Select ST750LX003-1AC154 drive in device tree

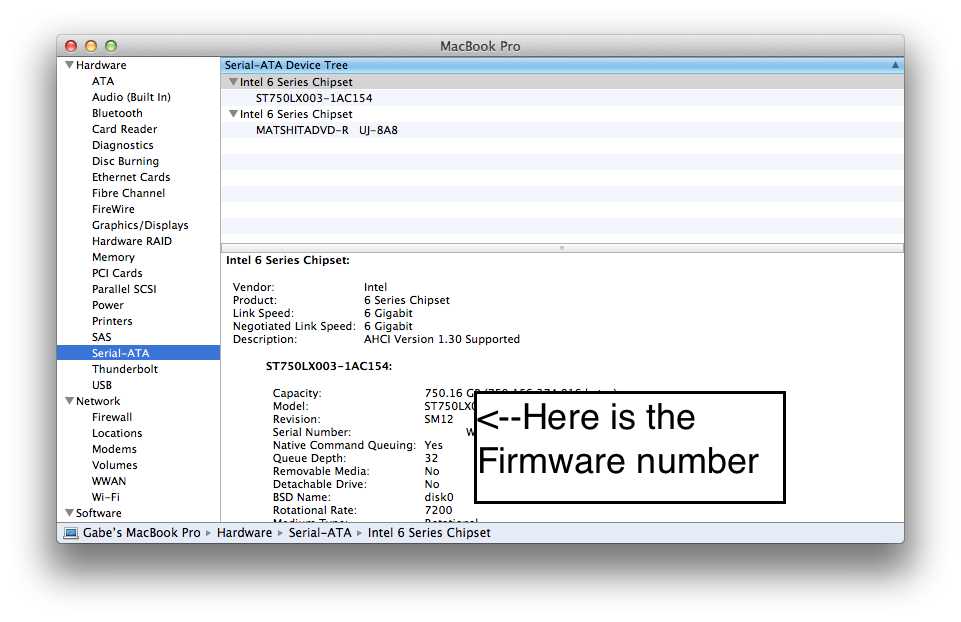tap(314, 98)
